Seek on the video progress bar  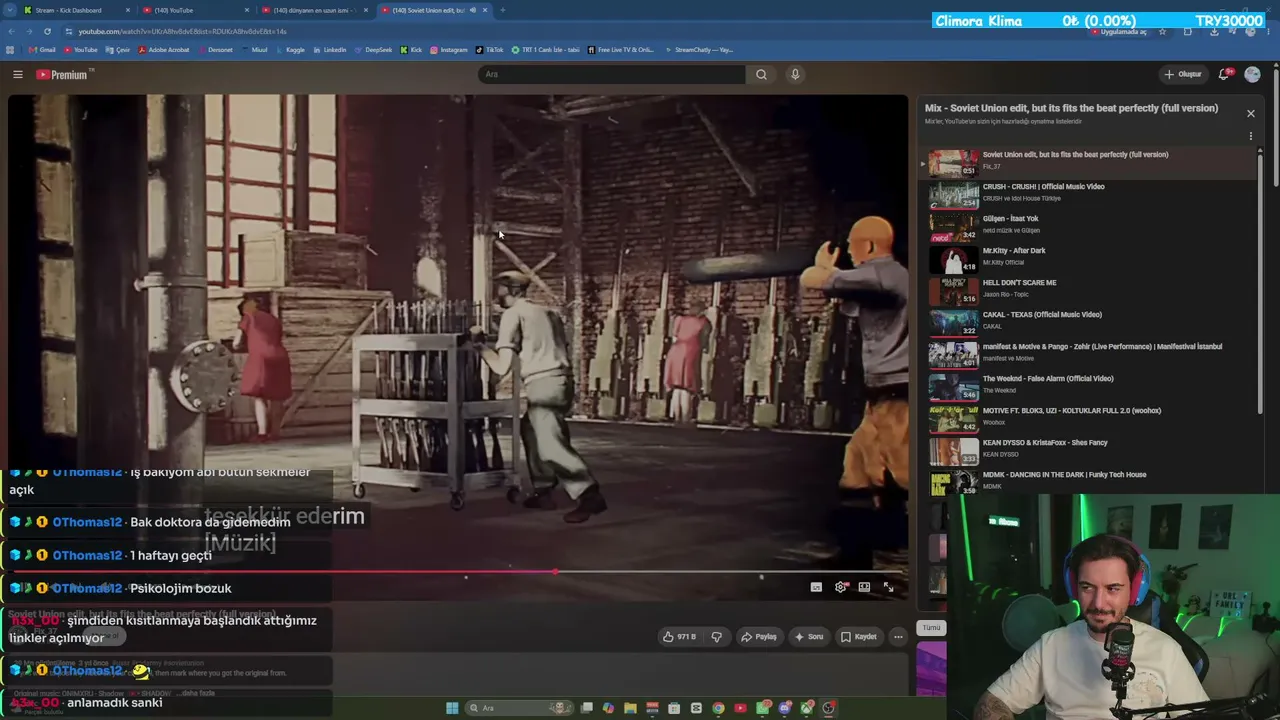(459, 572)
